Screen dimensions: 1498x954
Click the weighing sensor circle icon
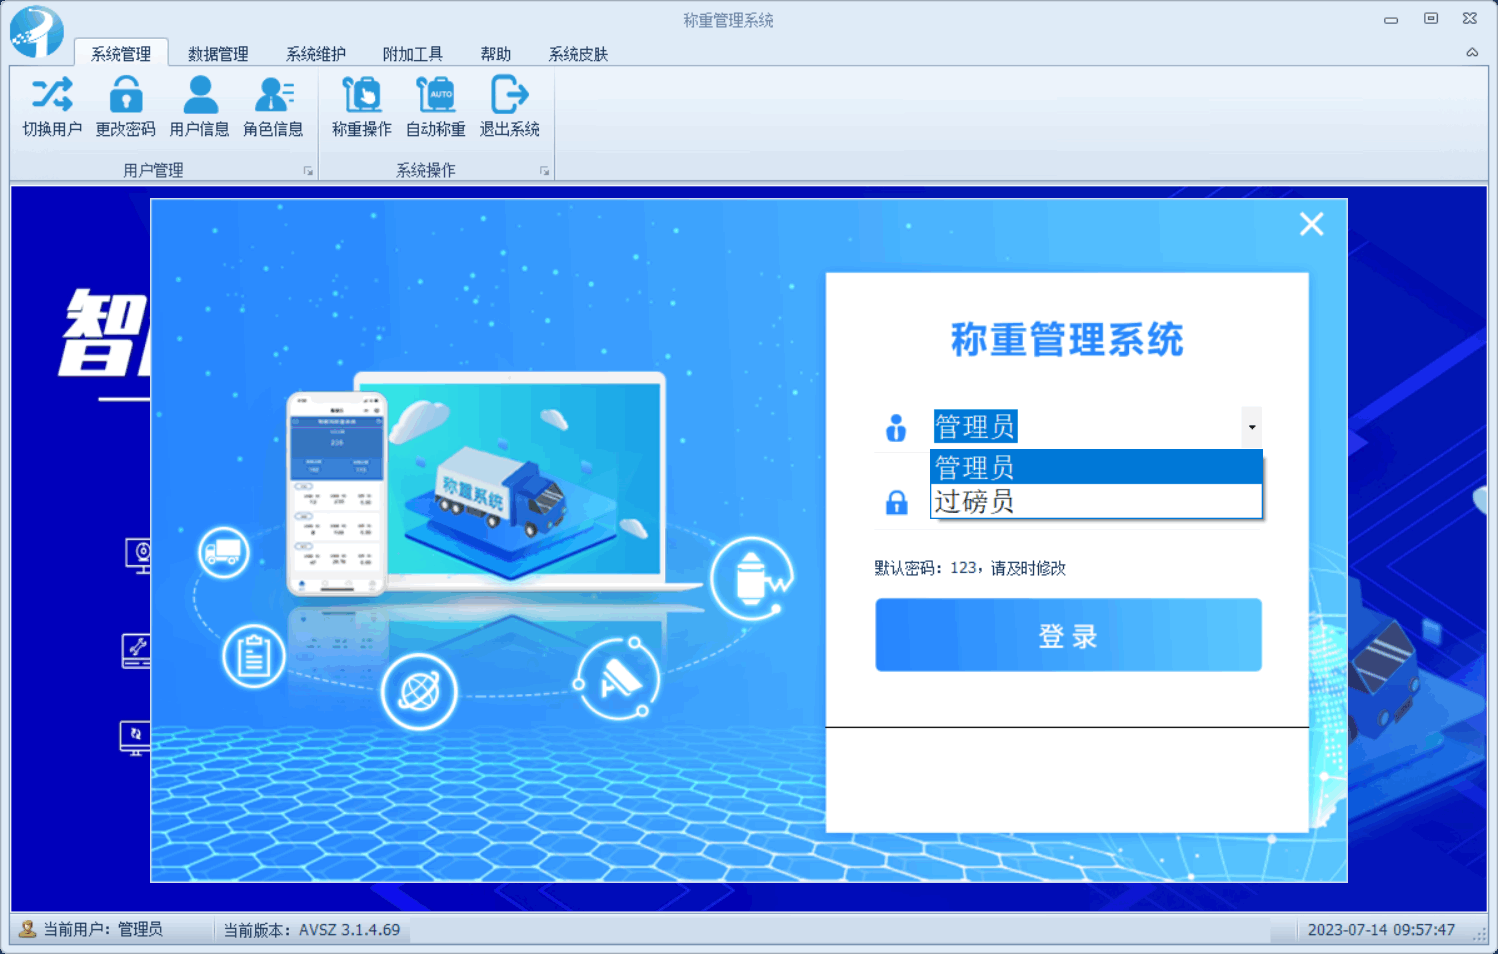751,578
